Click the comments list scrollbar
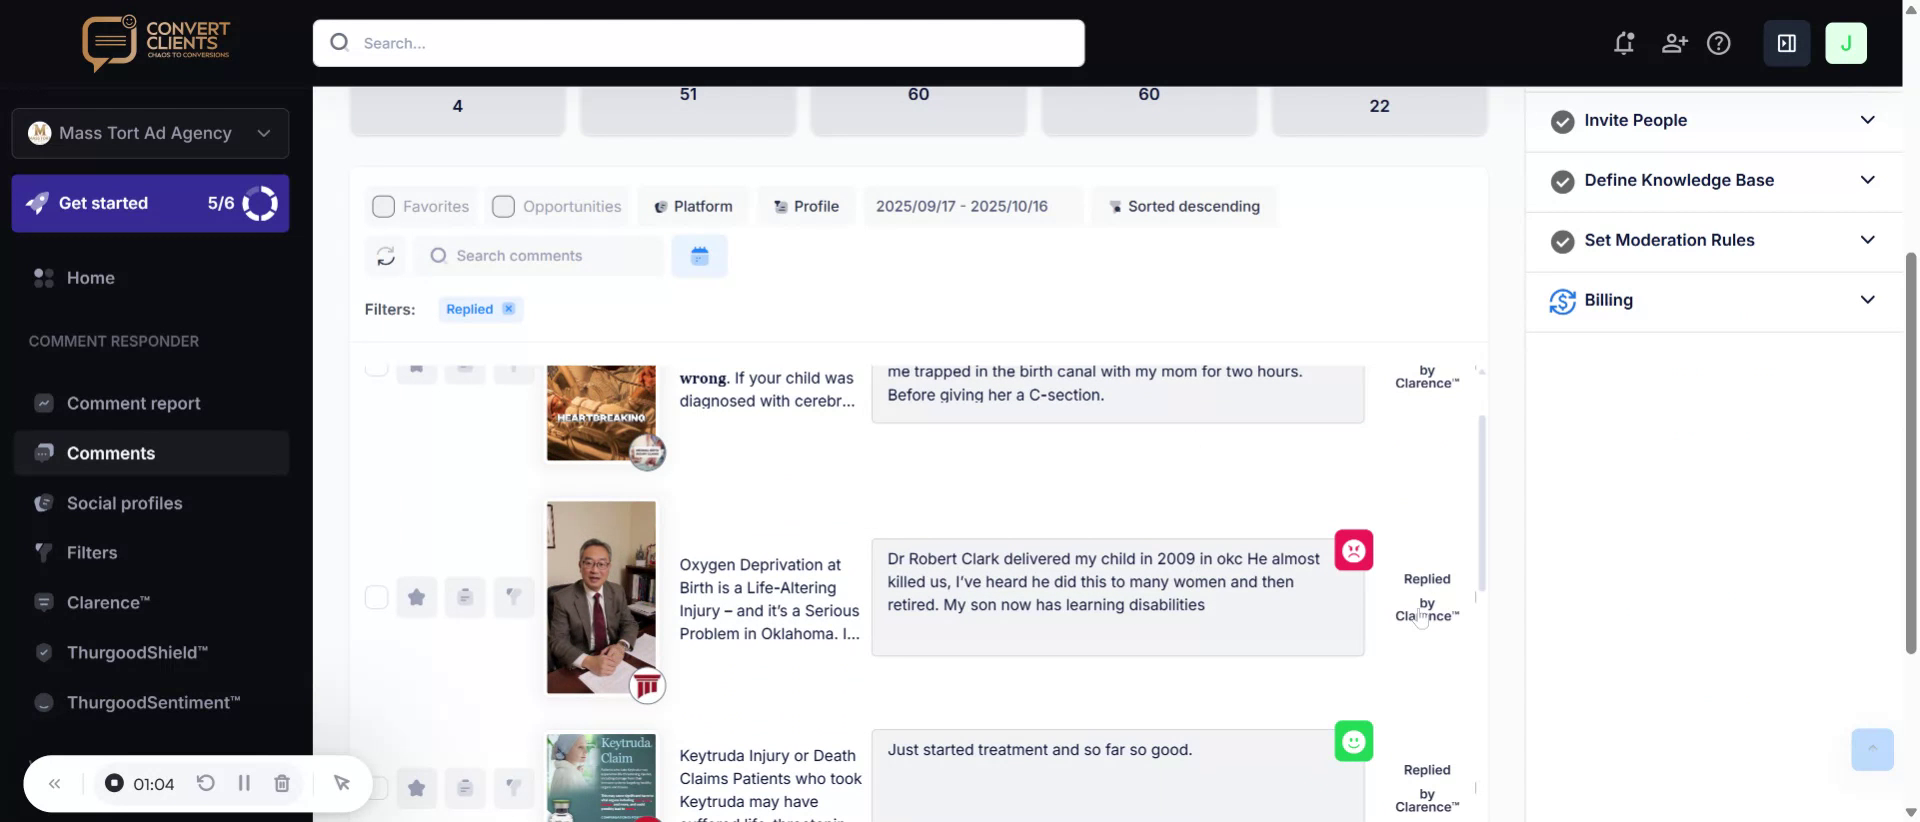The image size is (1920, 822). [x=1481, y=502]
